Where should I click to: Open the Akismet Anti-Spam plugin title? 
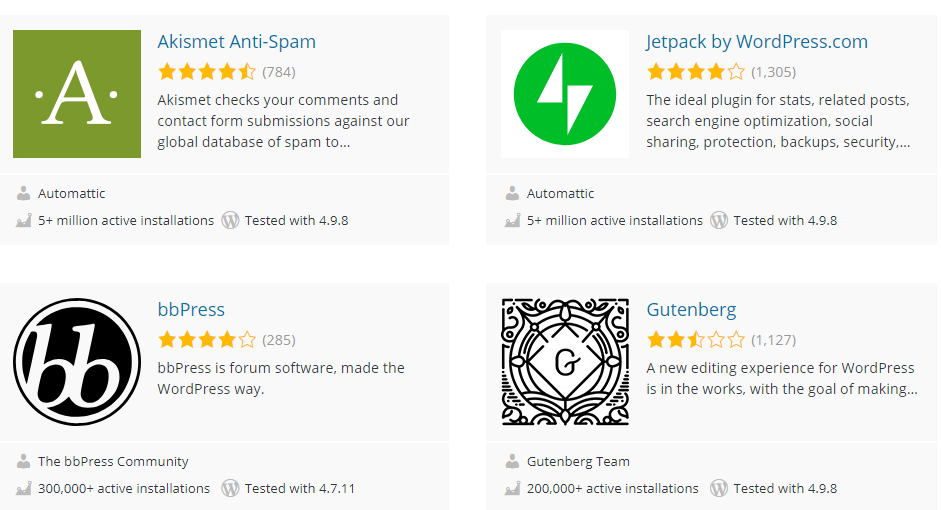tap(236, 41)
